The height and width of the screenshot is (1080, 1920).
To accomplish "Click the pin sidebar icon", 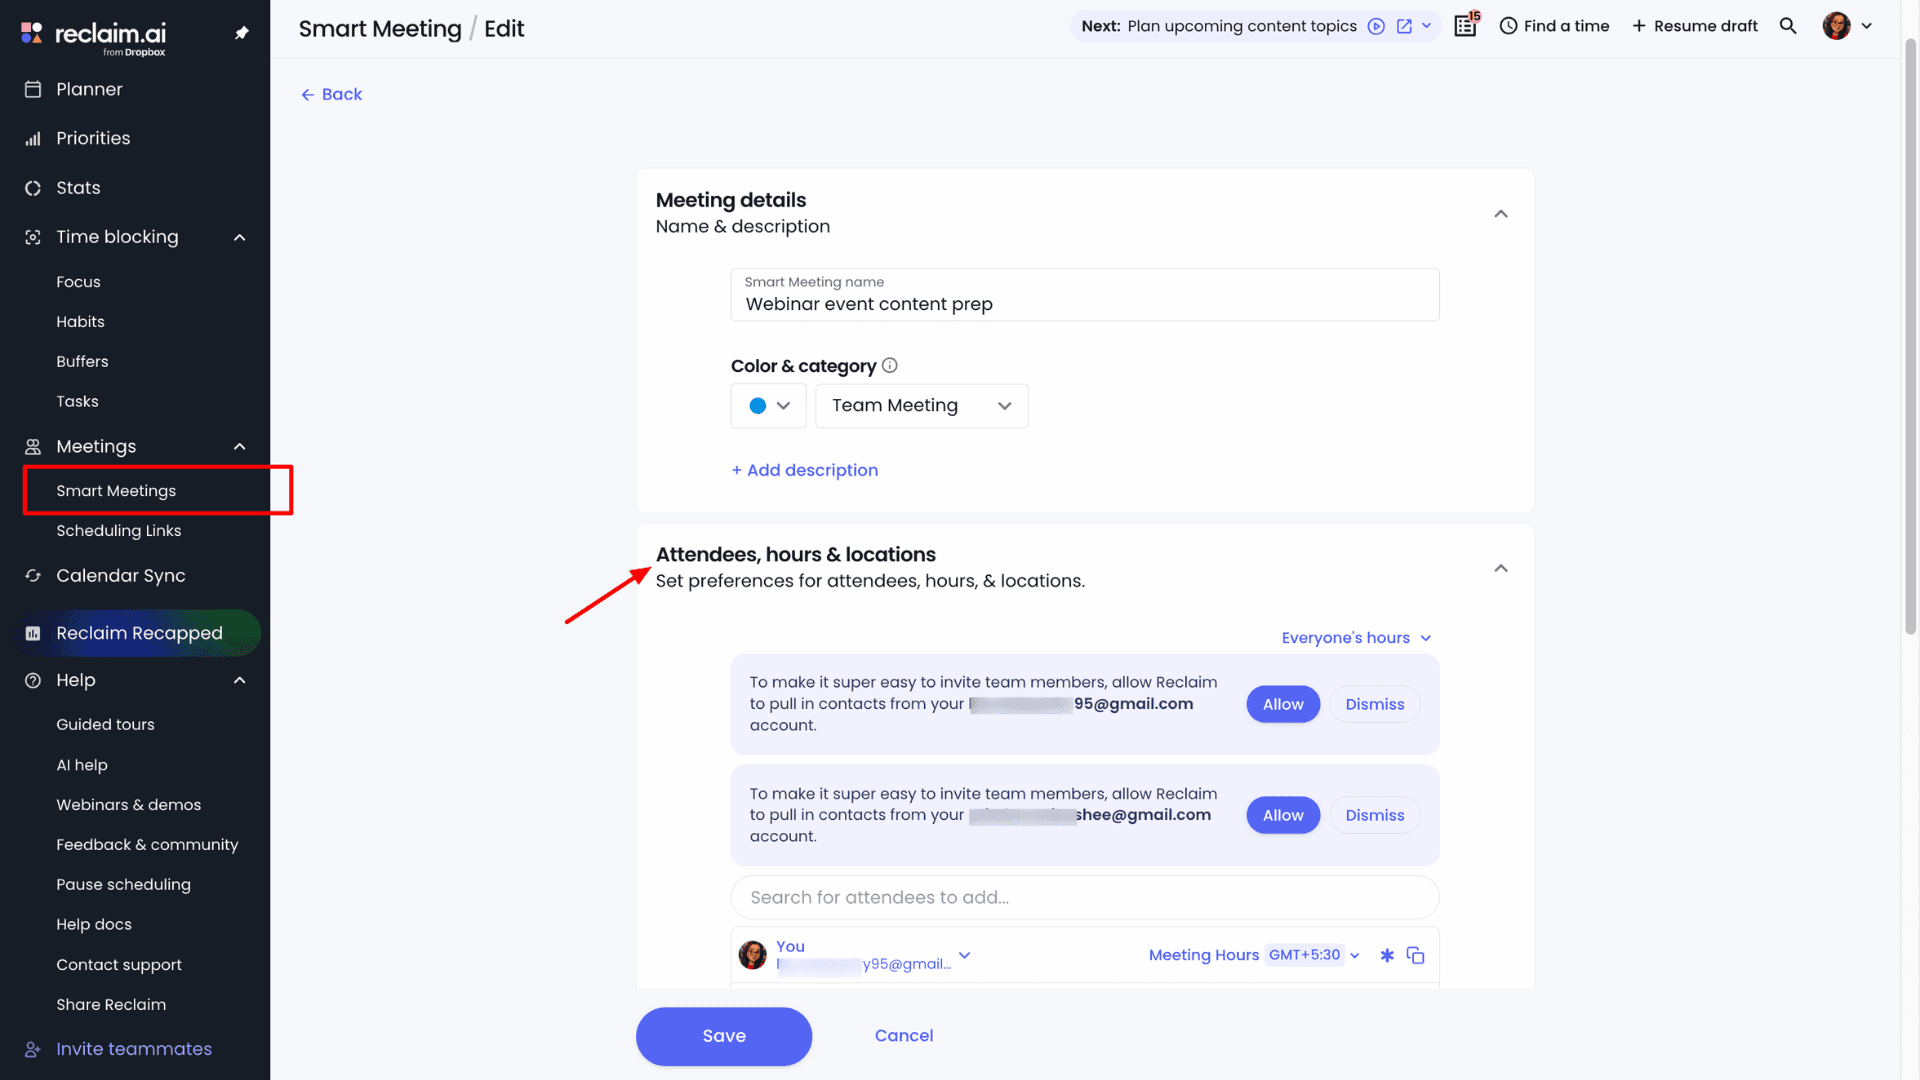I will (241, 33).
